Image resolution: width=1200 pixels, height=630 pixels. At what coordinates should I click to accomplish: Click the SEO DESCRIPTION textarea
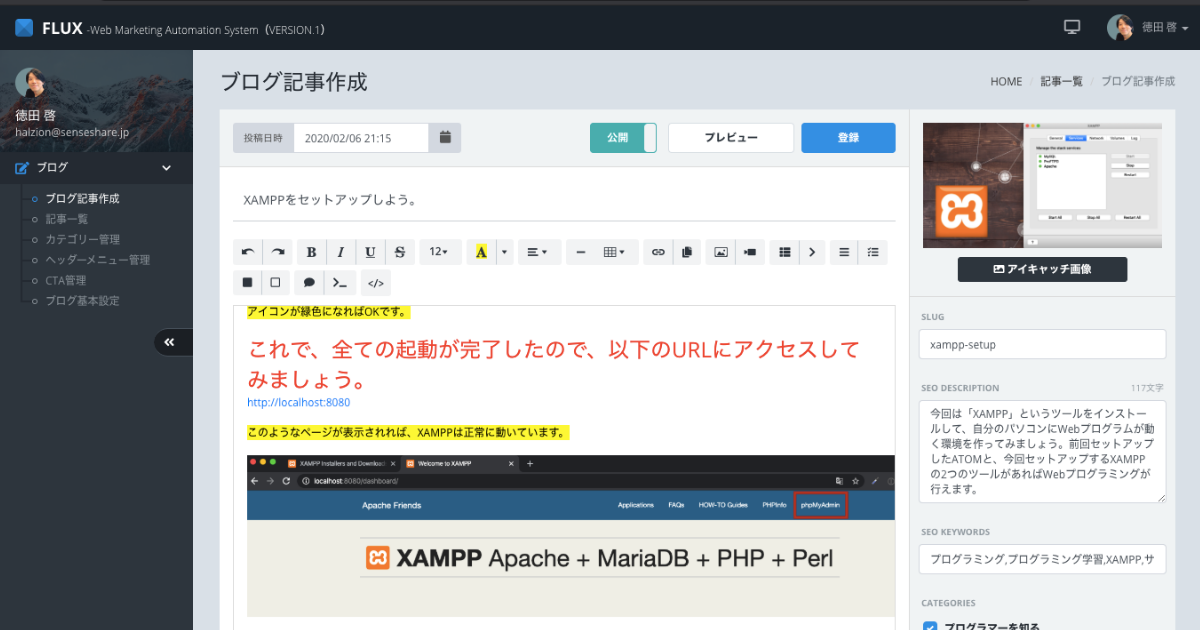click(1042, 452)
